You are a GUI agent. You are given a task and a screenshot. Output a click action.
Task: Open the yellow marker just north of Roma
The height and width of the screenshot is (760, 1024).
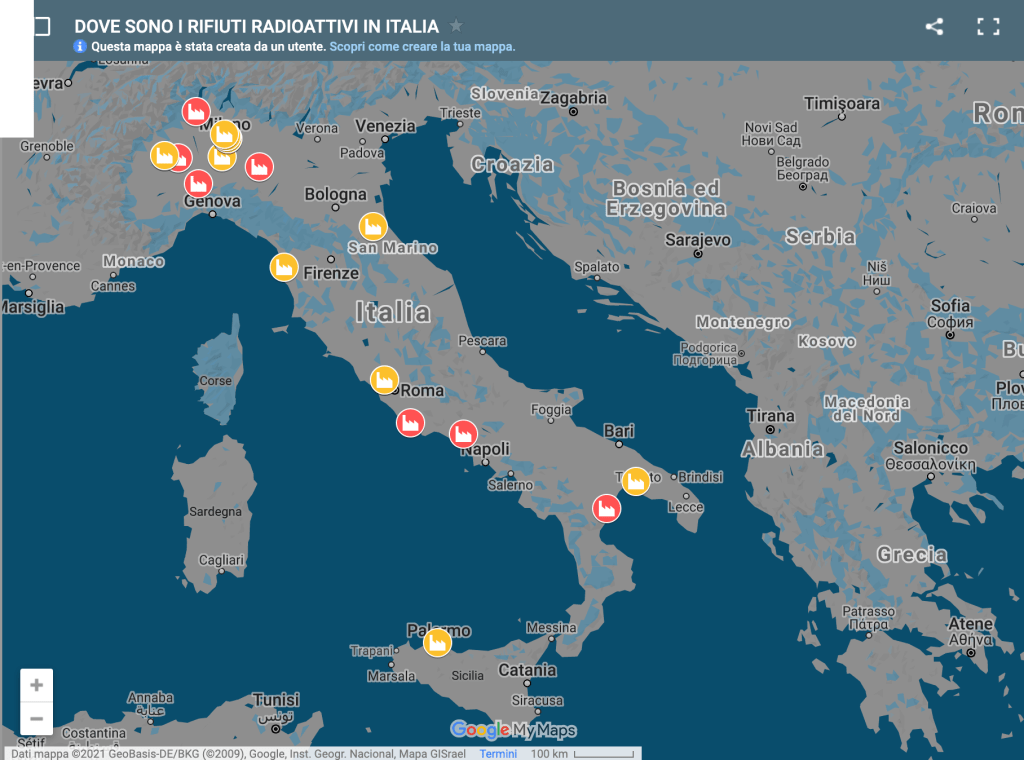coord(384,379)
